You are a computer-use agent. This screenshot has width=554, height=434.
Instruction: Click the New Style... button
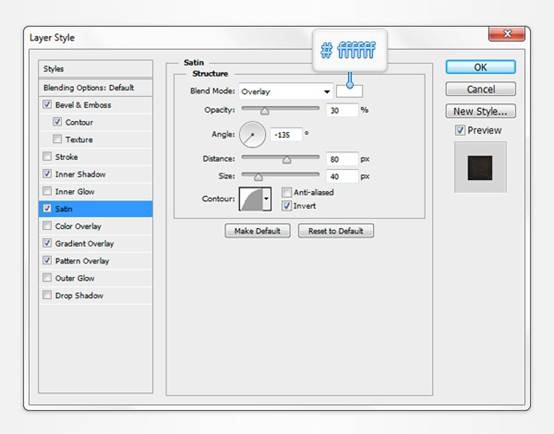point(481,111)
